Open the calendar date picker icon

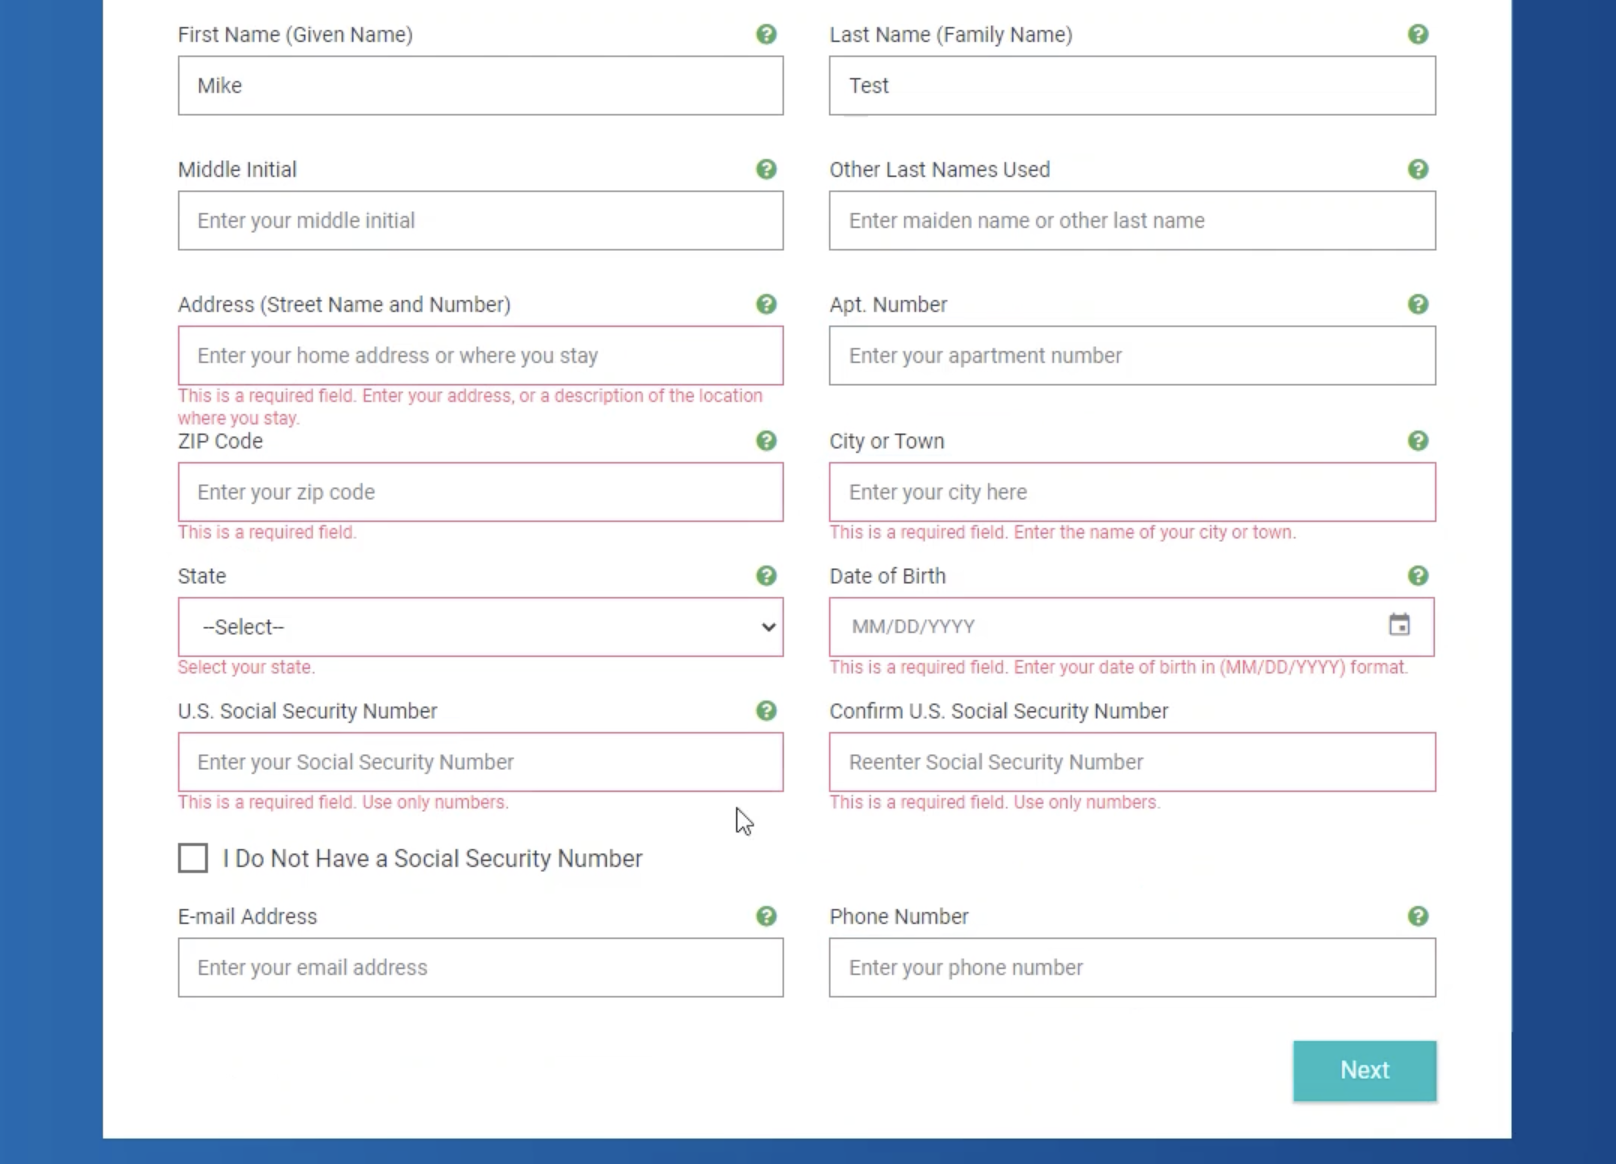click(1399, 625)
